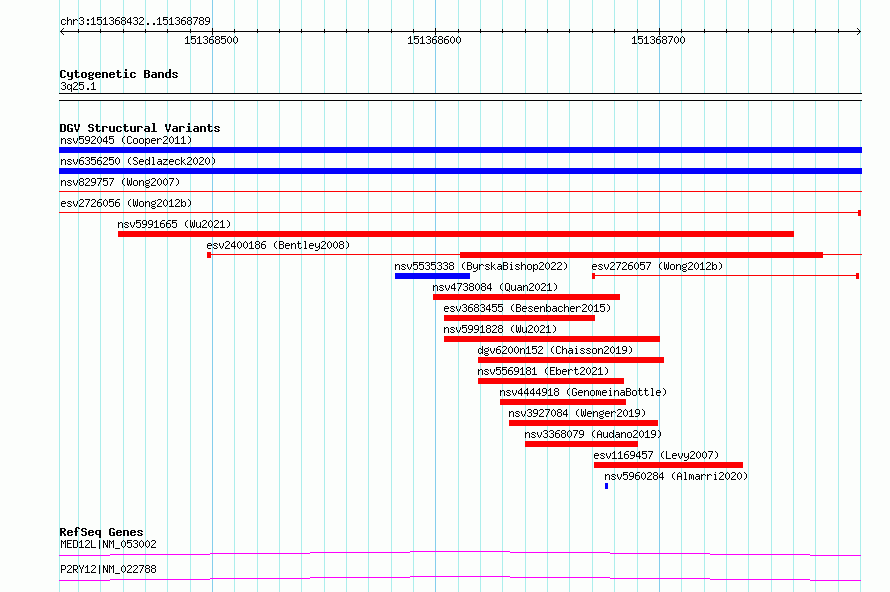
Task: Open the esv2726057 (Wong2012b) label
Action: 657,266
